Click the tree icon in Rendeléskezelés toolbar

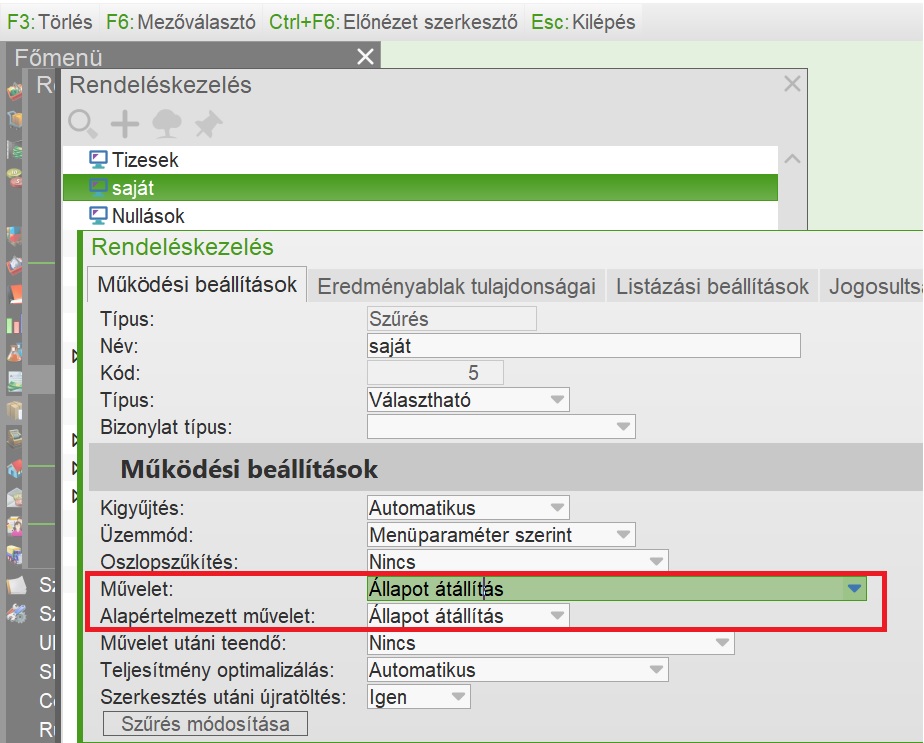pos(166,123)
